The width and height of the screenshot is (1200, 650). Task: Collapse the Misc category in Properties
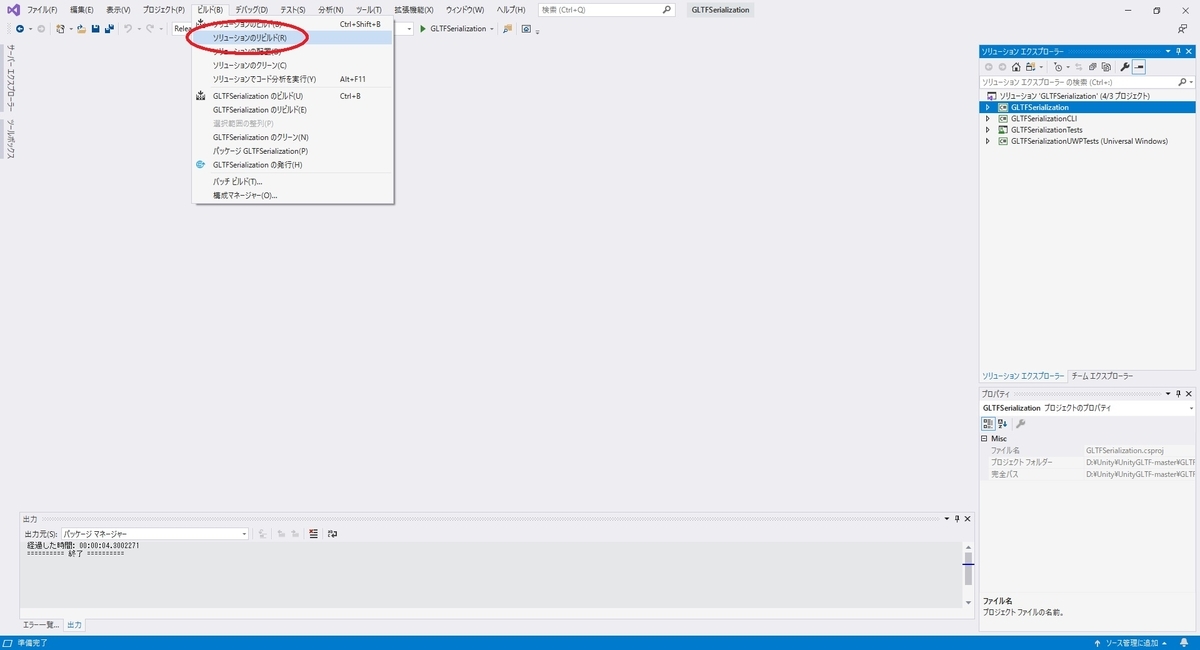click(x=985, y=438)
